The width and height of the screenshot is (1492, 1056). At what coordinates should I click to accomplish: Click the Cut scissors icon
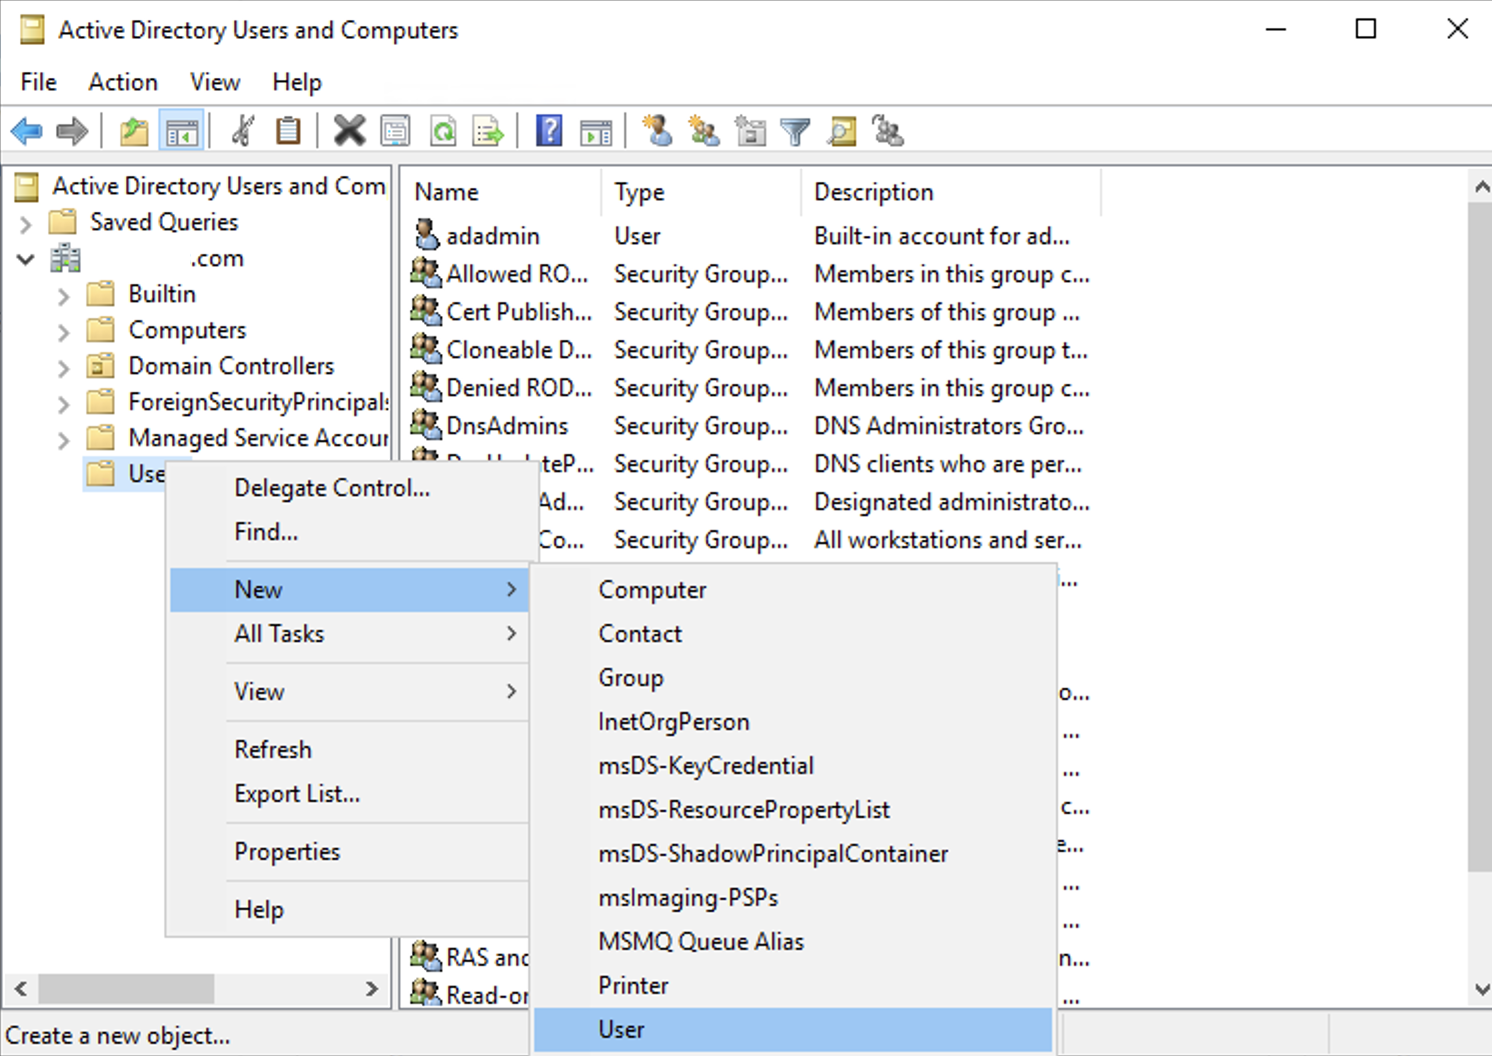(242, 131)
